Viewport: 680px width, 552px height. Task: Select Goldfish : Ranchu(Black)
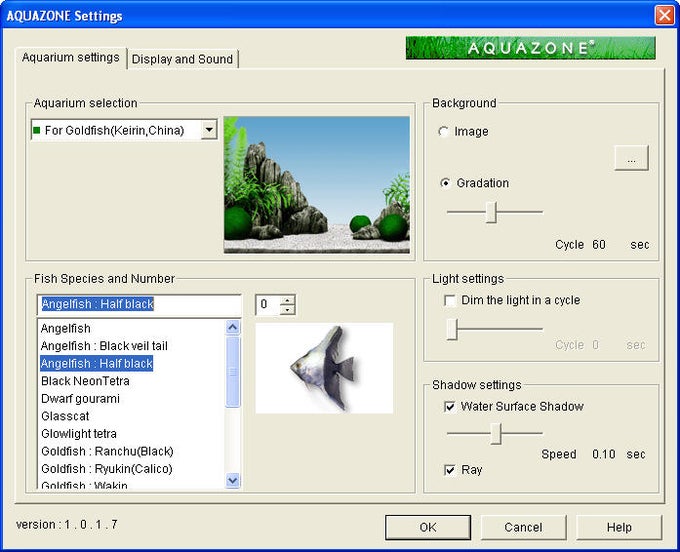coord(107,451)
